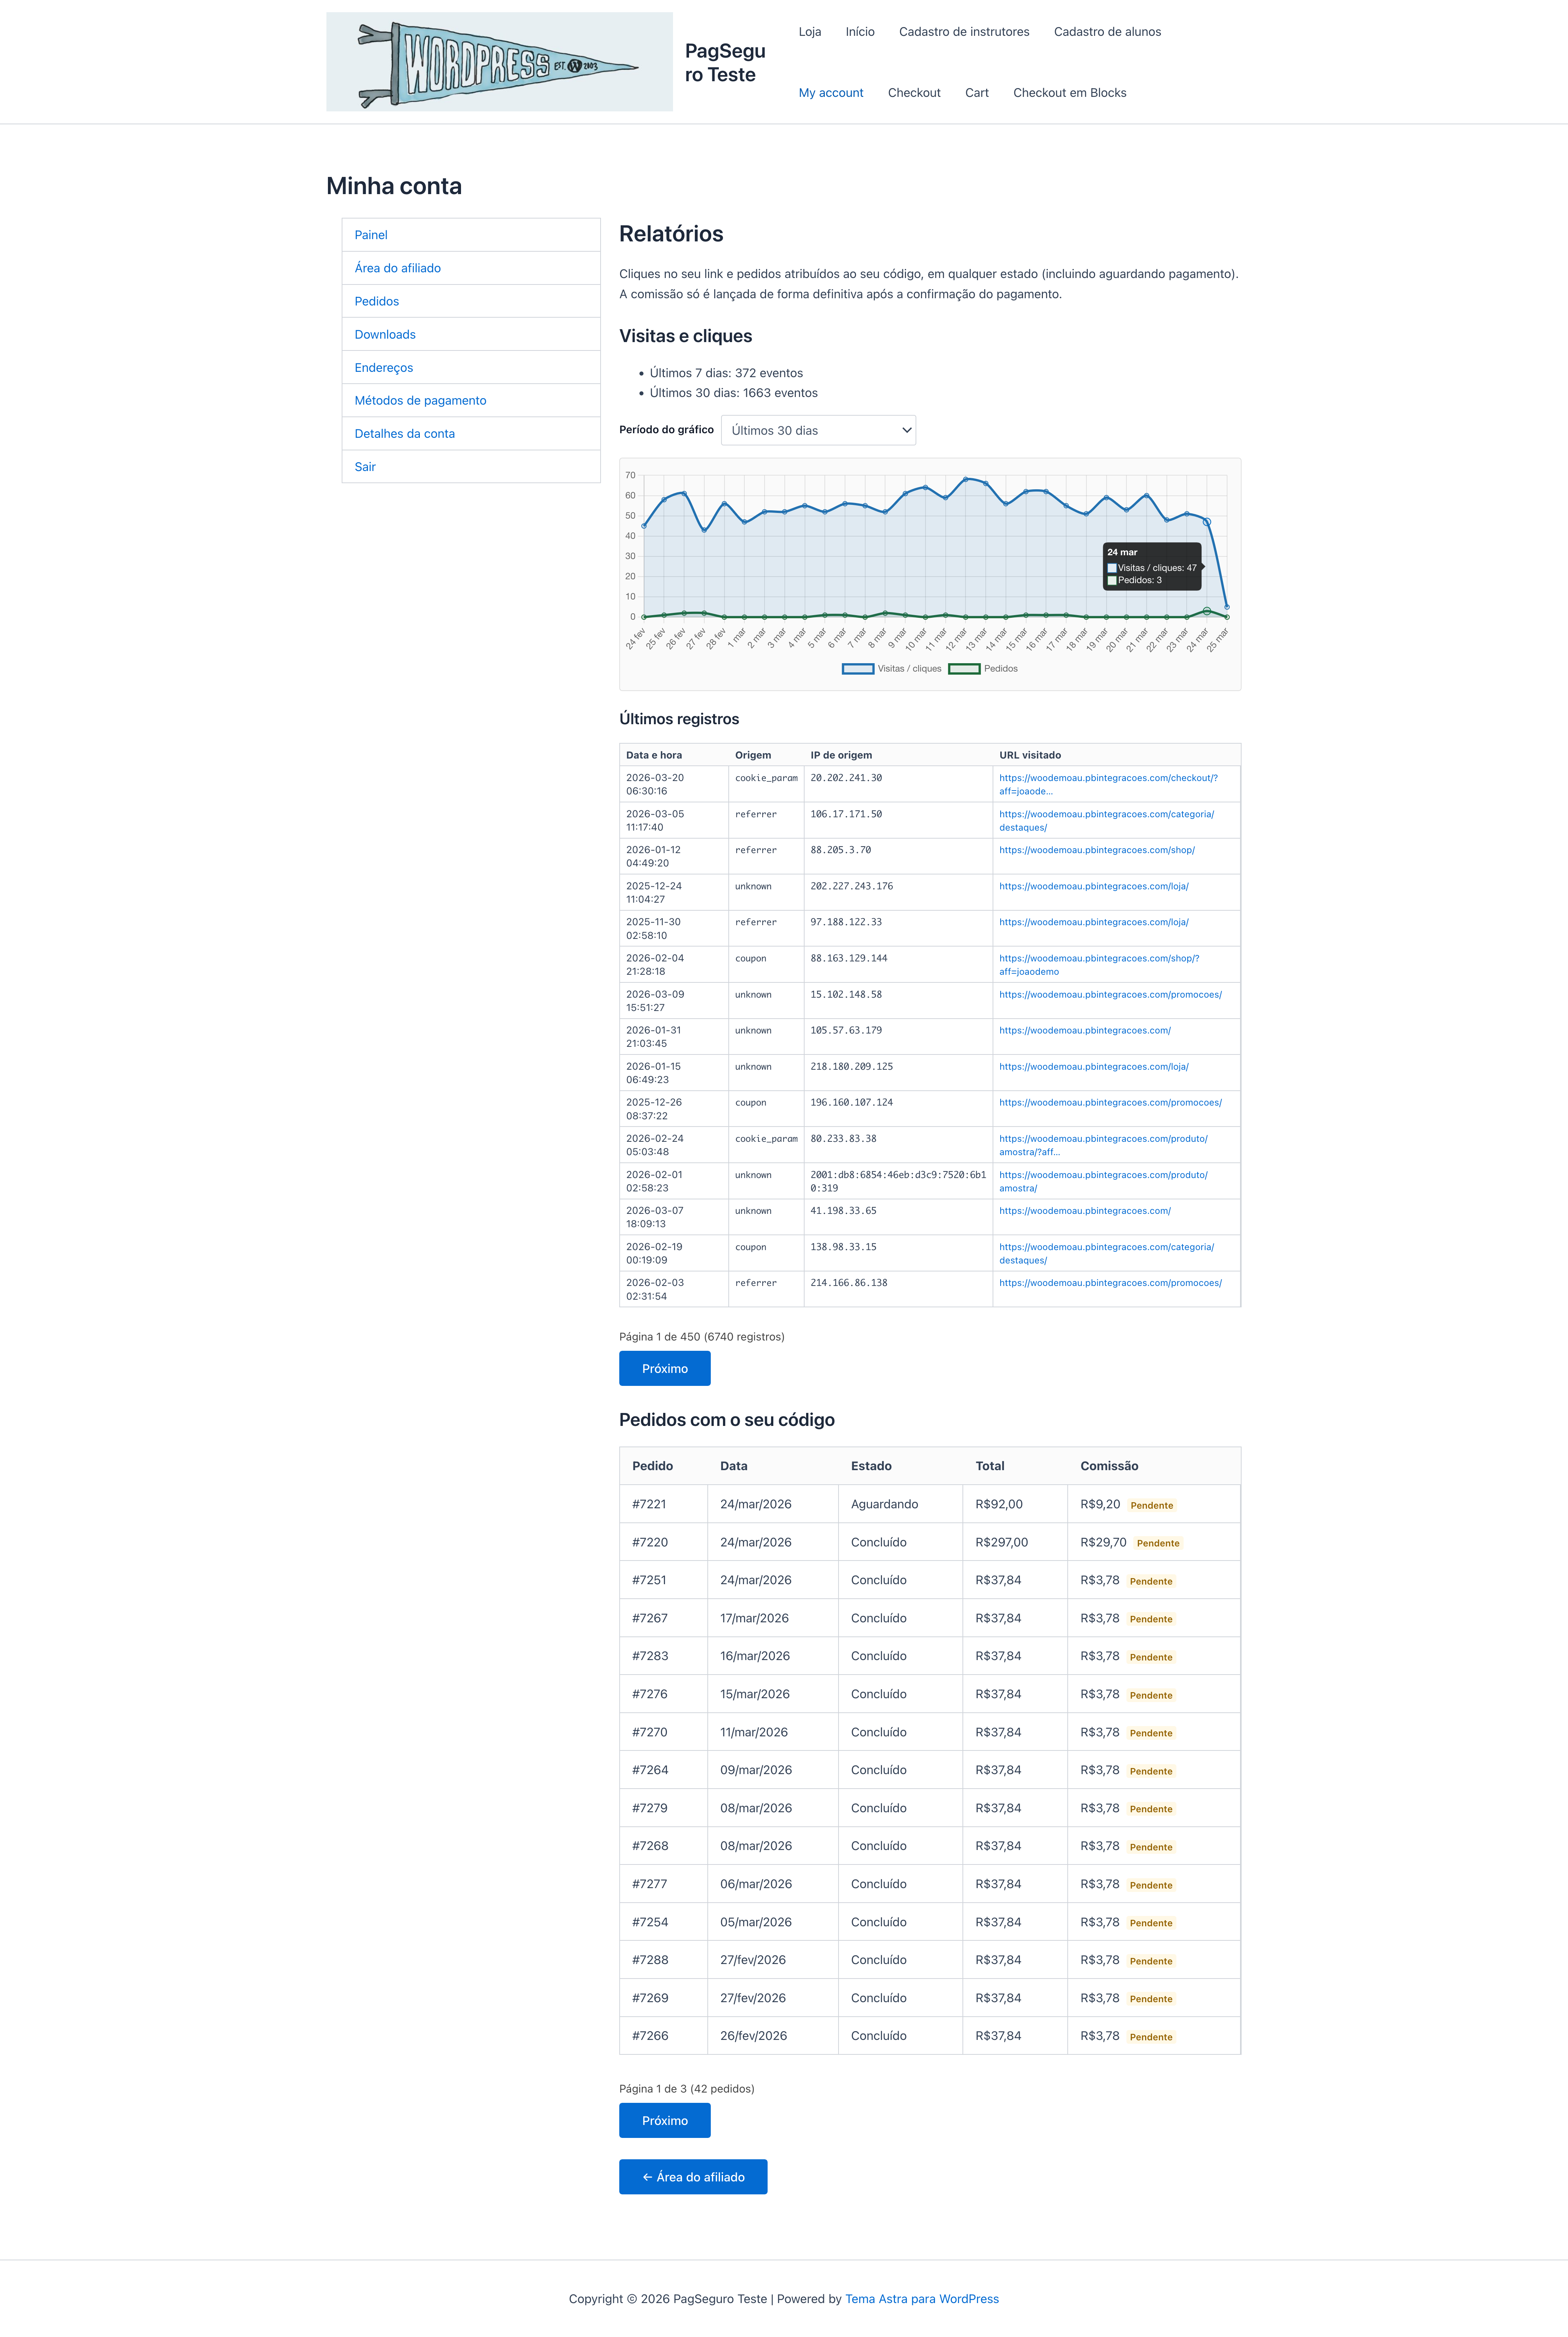Image resolution: width=1568 pixels, height=2337 pixels.
Task: Click cookie_param origin of 2026-02-24 record
Action: [x=767, y=1139]
